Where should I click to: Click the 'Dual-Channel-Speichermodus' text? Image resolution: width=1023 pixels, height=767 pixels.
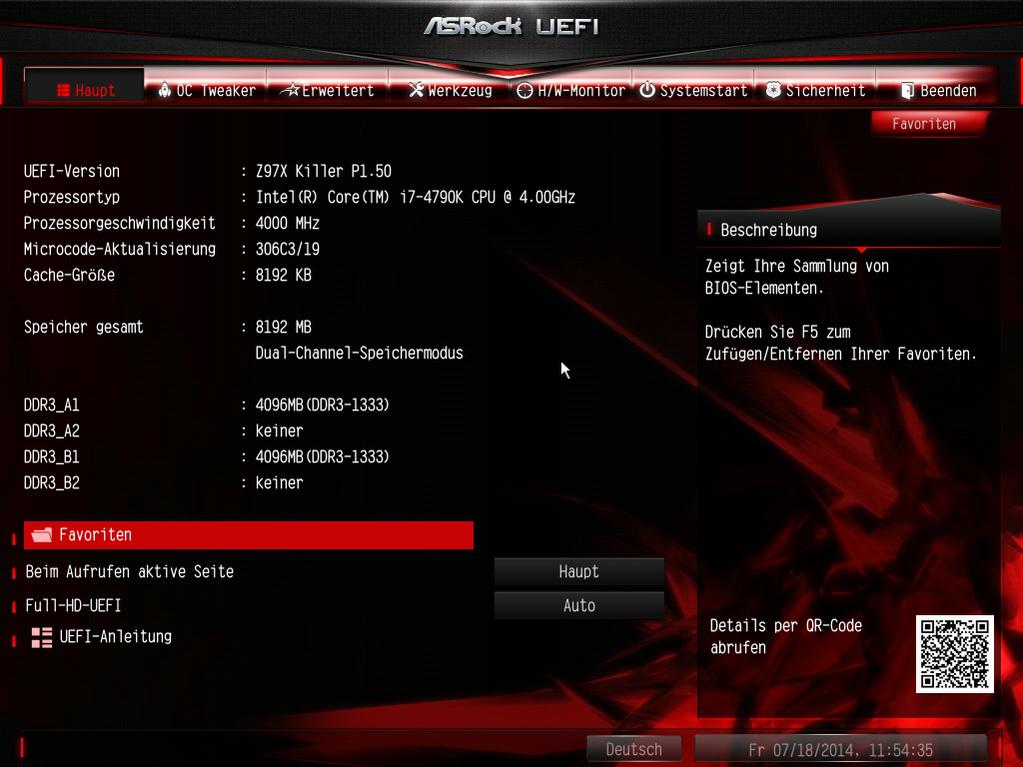pos(359,353)
